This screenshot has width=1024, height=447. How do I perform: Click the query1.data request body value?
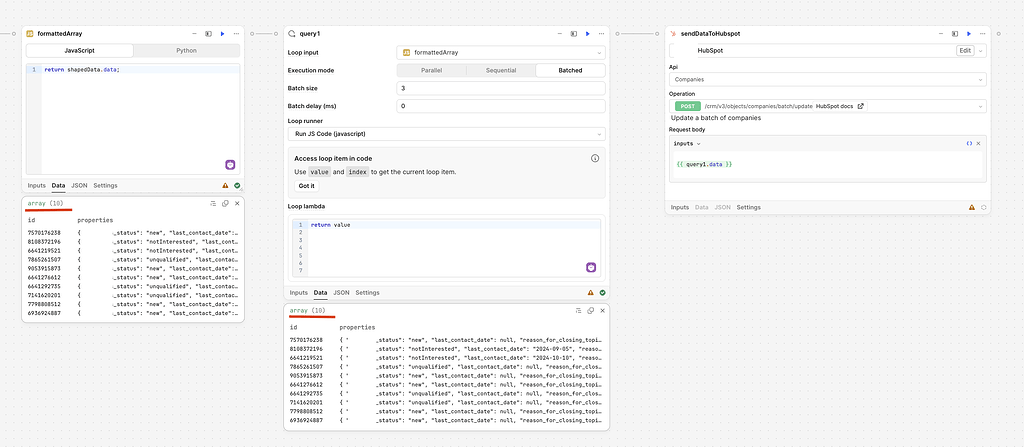[x=705, y=164]
